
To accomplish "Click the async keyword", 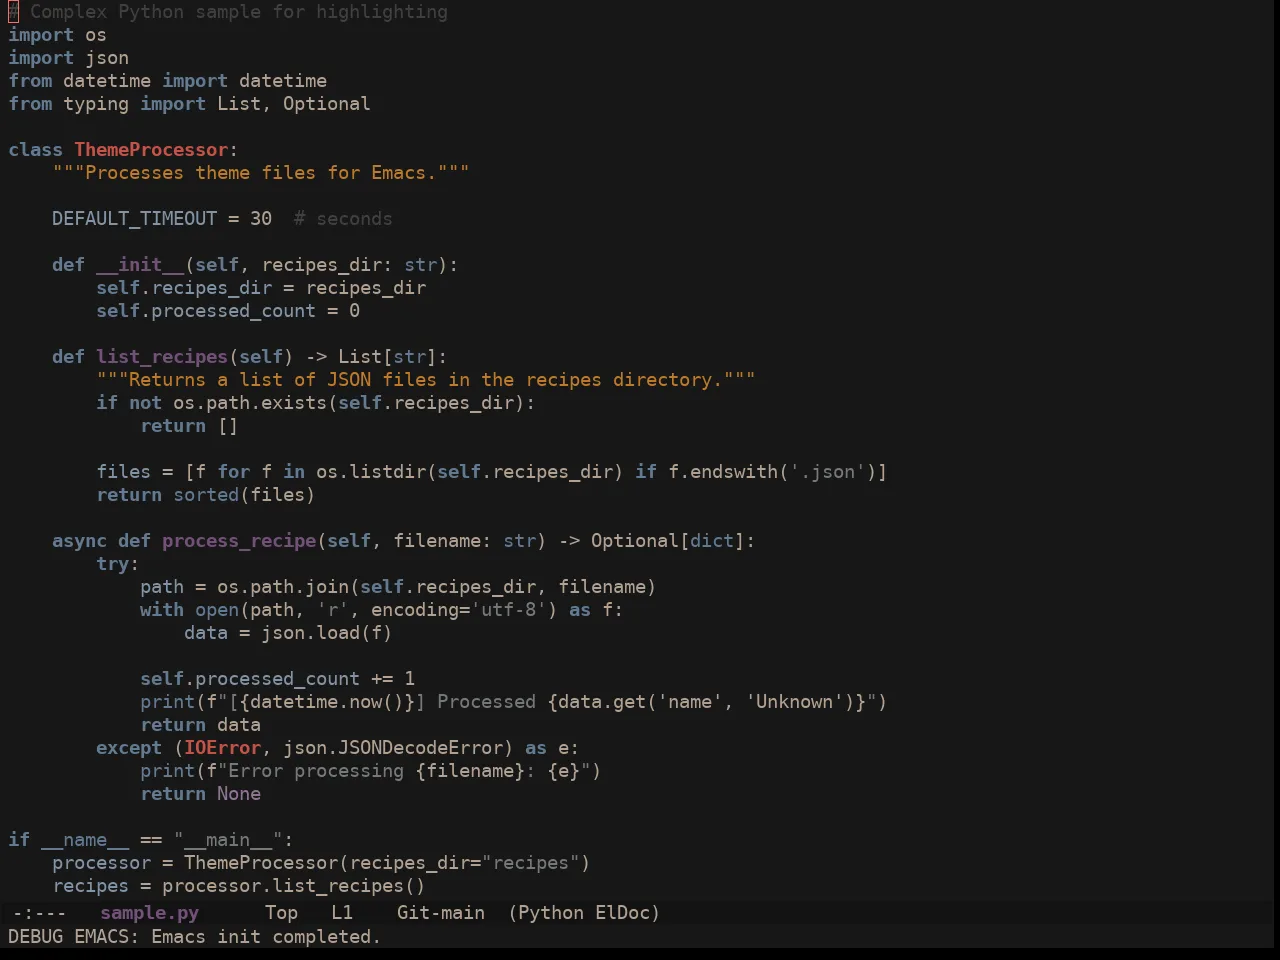I will [79, 541].
